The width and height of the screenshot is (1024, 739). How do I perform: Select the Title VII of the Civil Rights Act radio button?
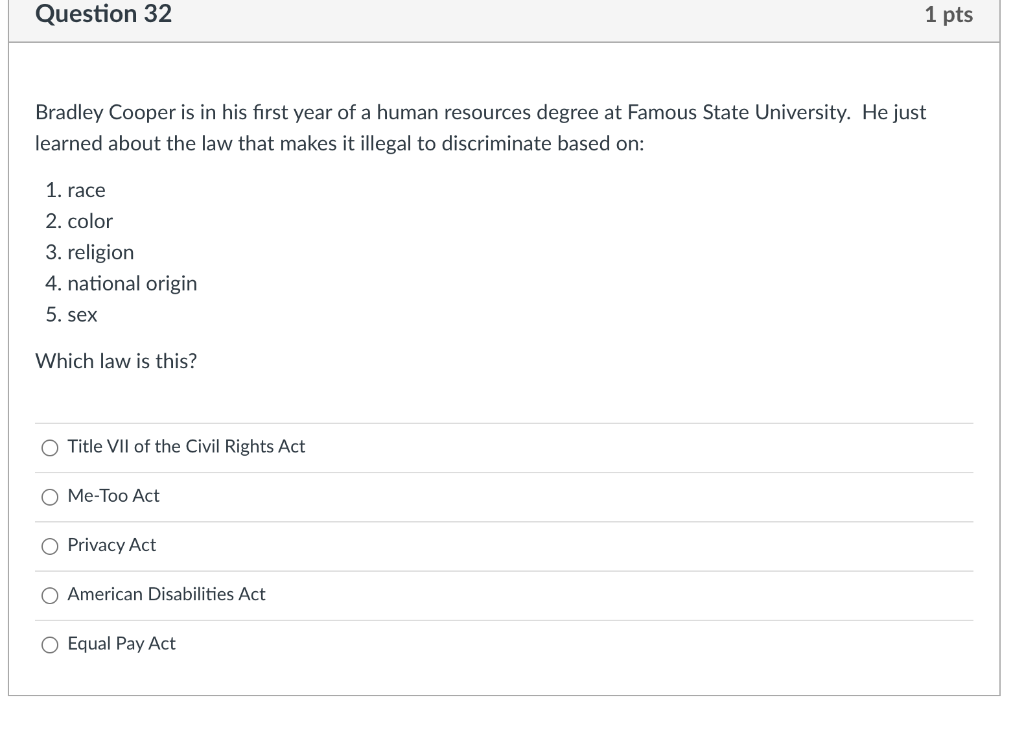[49, 447]
